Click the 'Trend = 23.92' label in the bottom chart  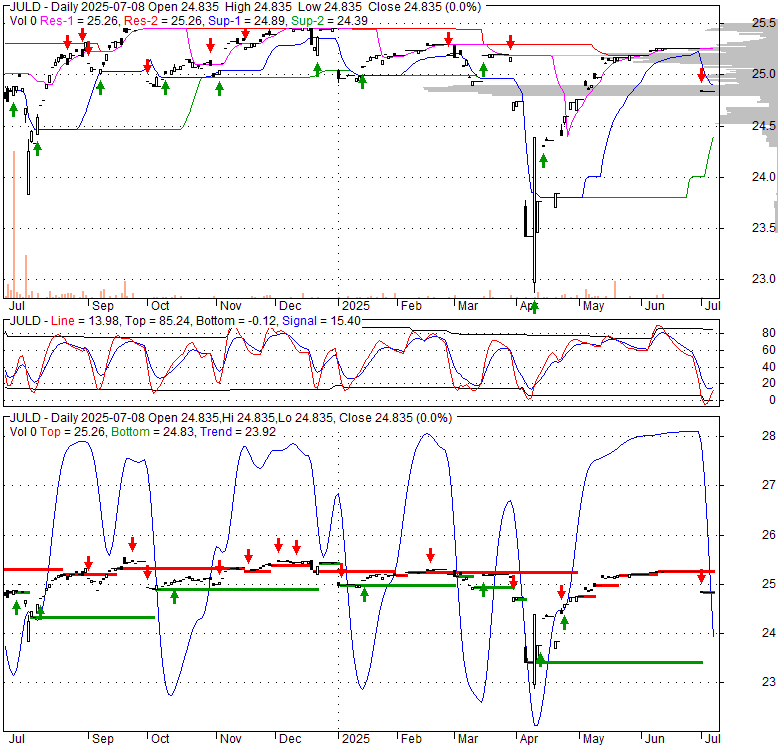238,432
